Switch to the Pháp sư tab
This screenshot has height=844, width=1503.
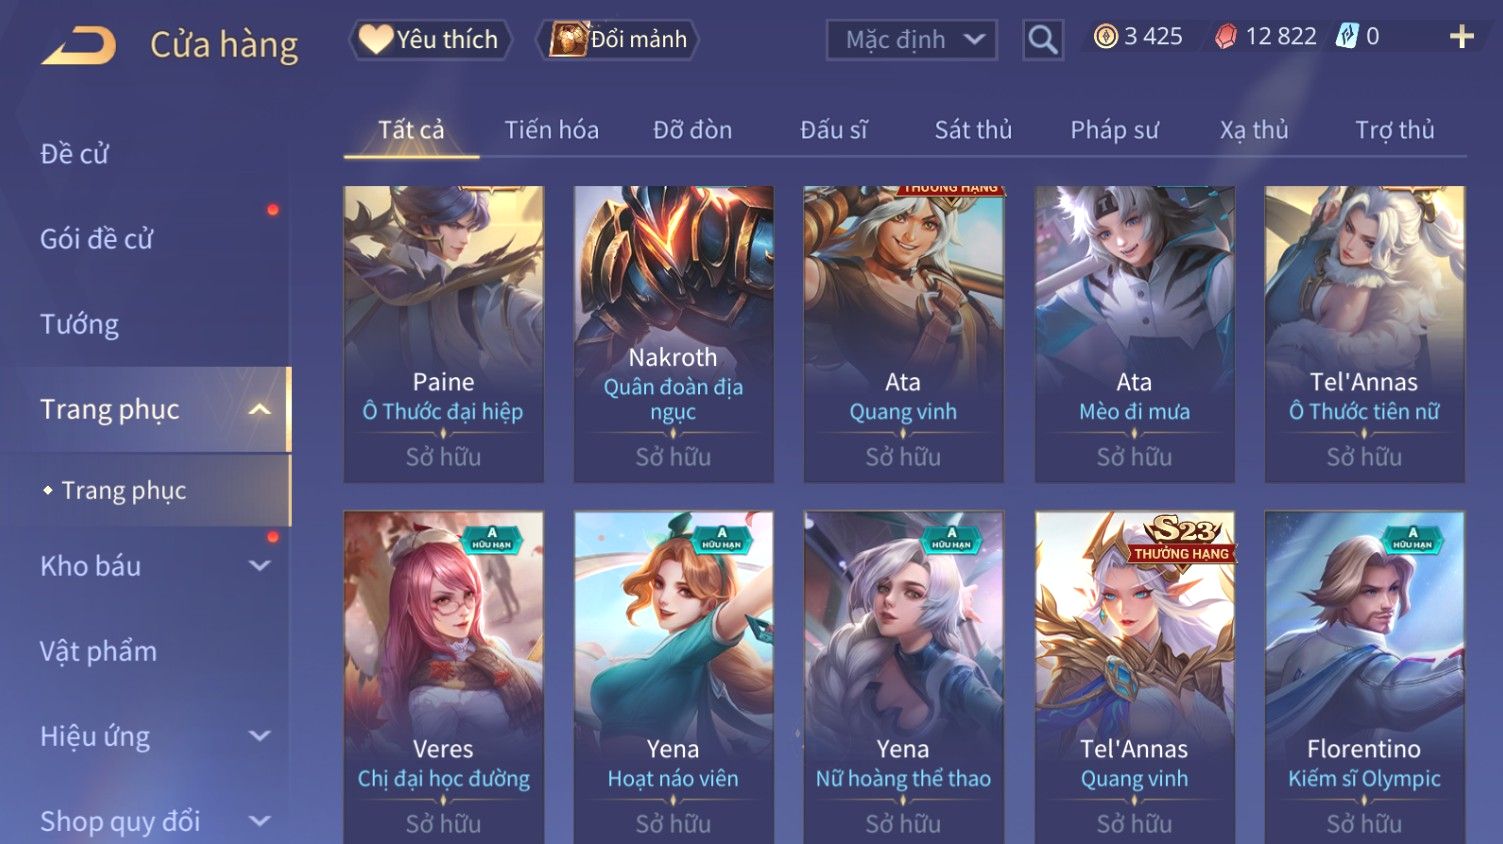point(1114,130)
